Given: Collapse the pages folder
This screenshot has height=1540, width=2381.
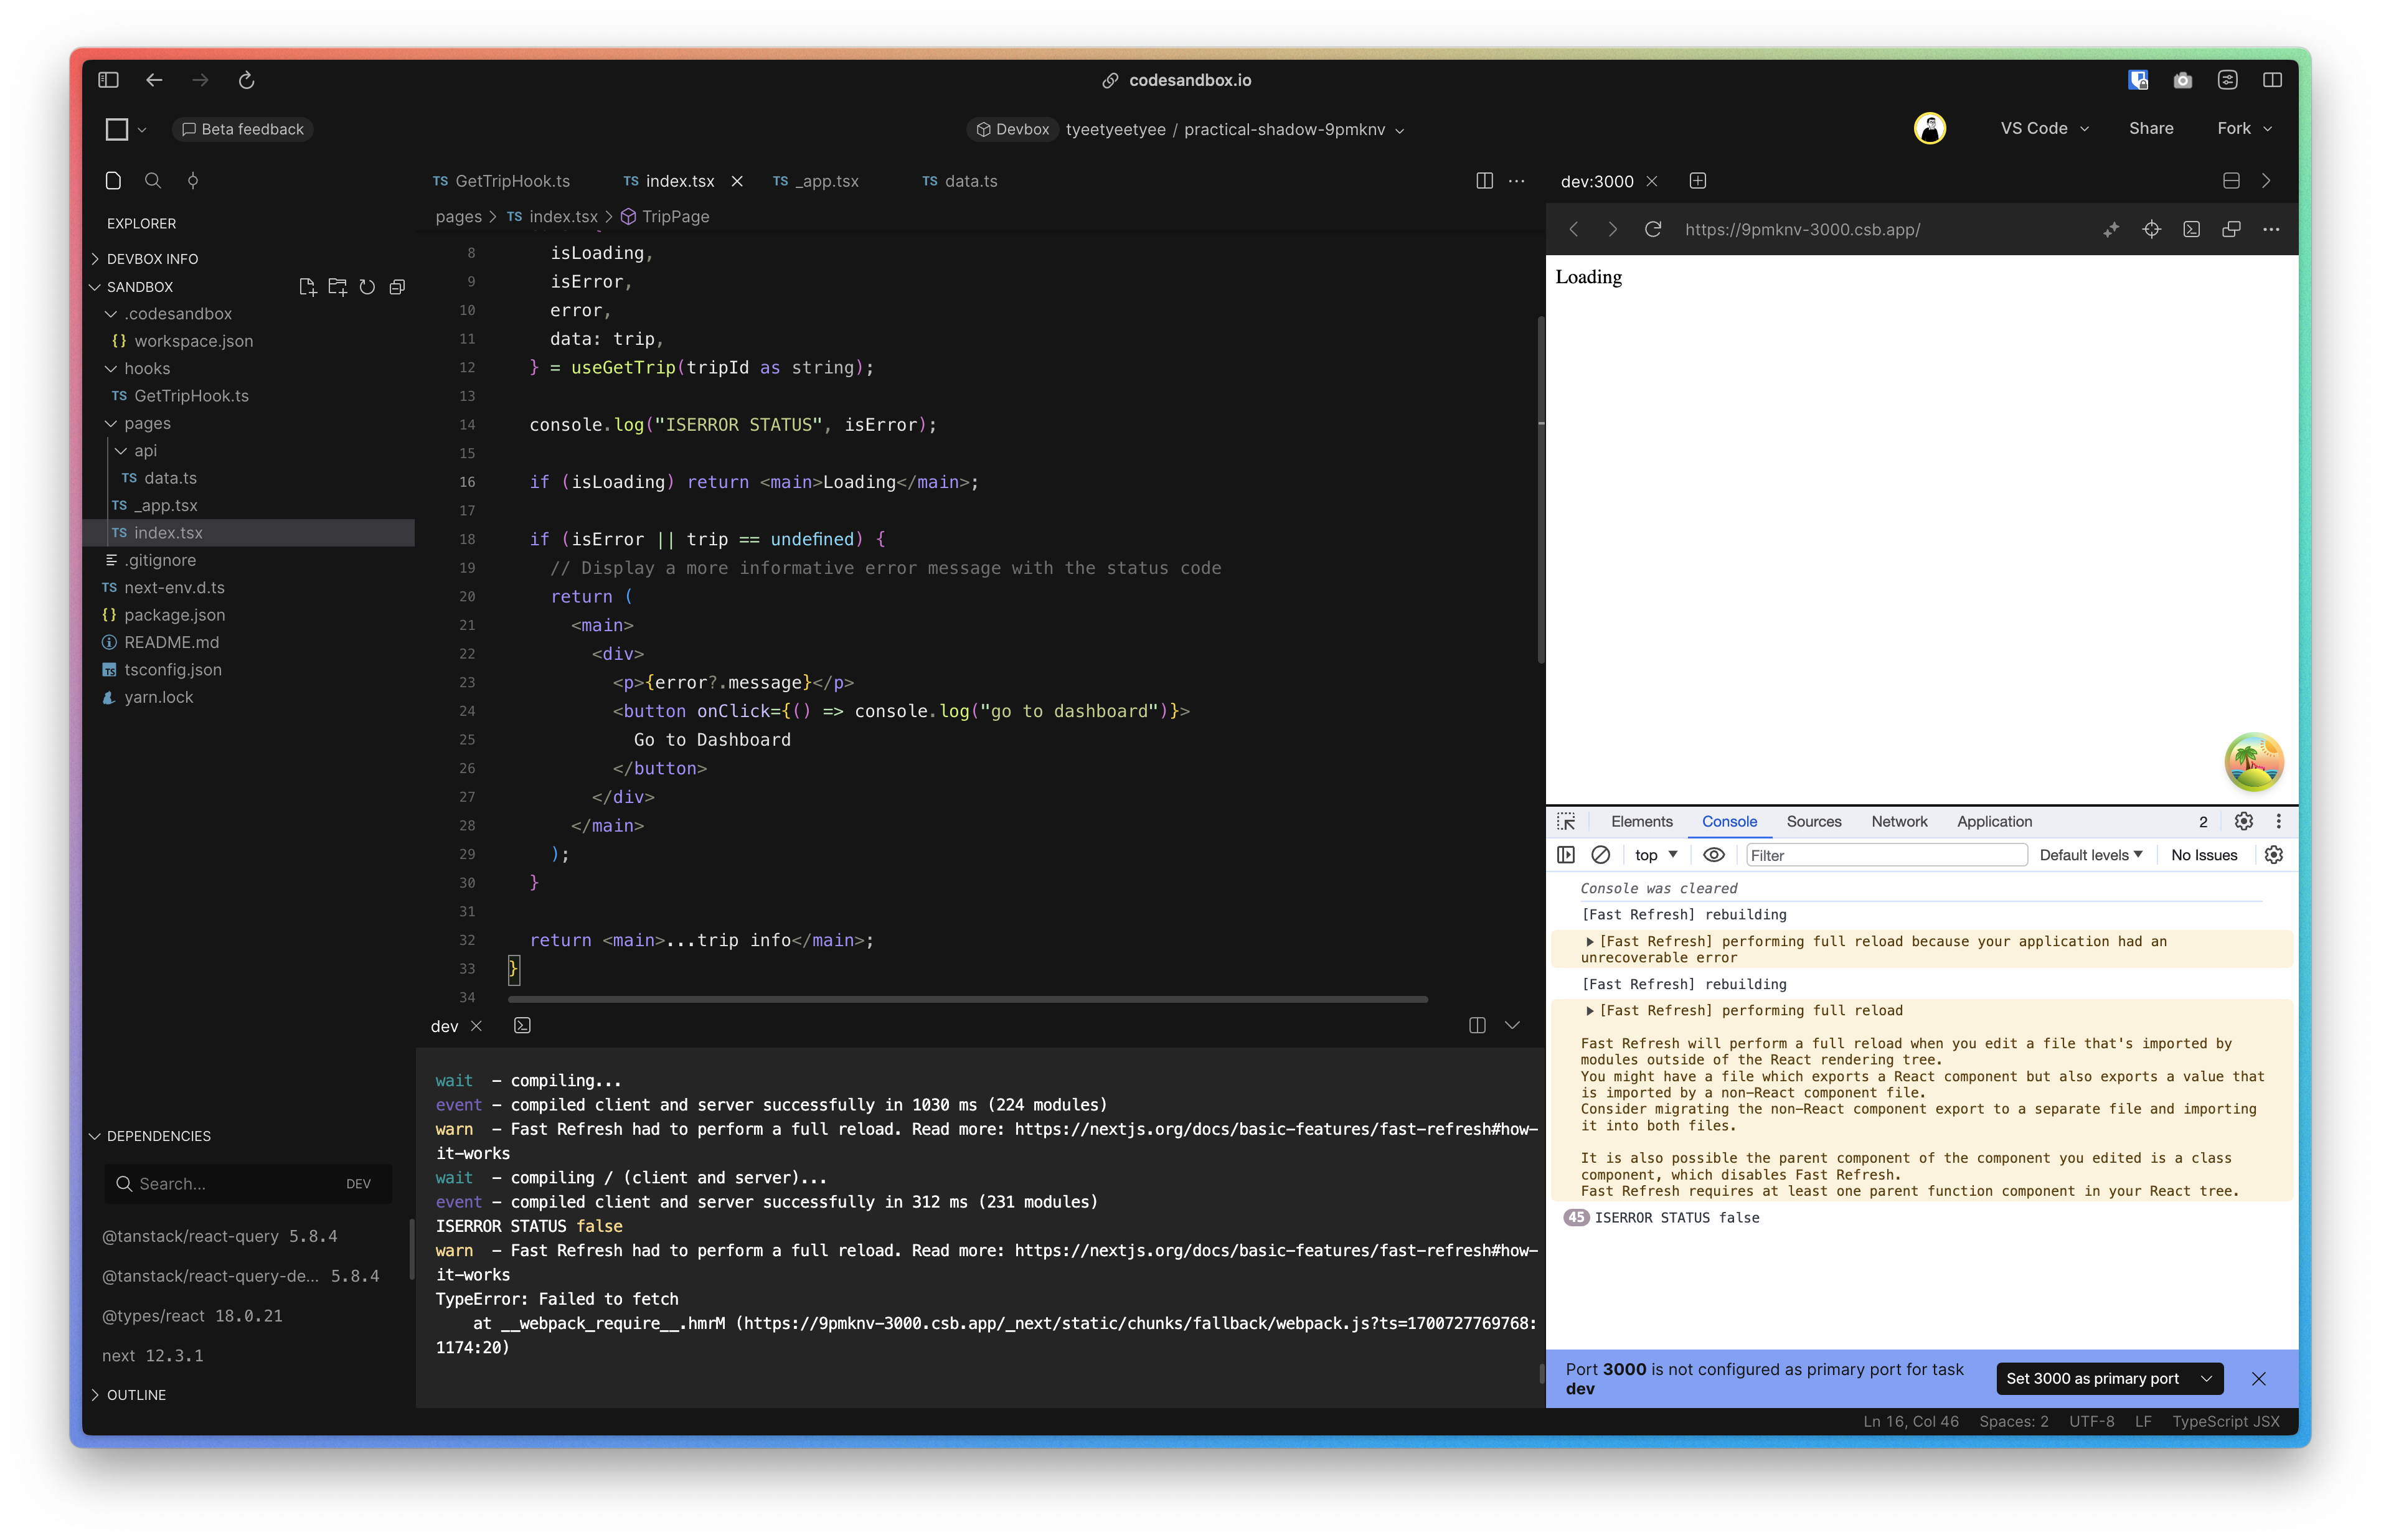Looking at the screenshot, I should (147, 424).
